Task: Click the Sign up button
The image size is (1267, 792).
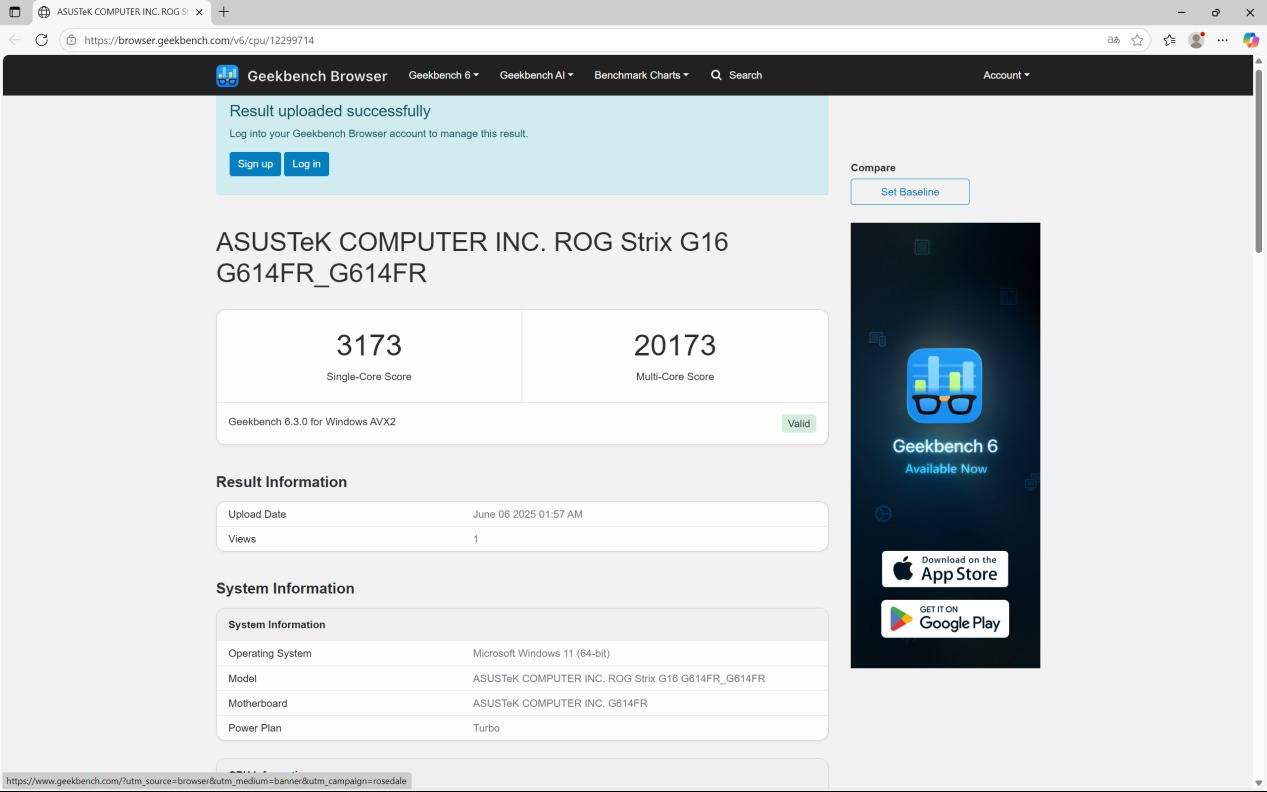Action: [x=255, y=164]
